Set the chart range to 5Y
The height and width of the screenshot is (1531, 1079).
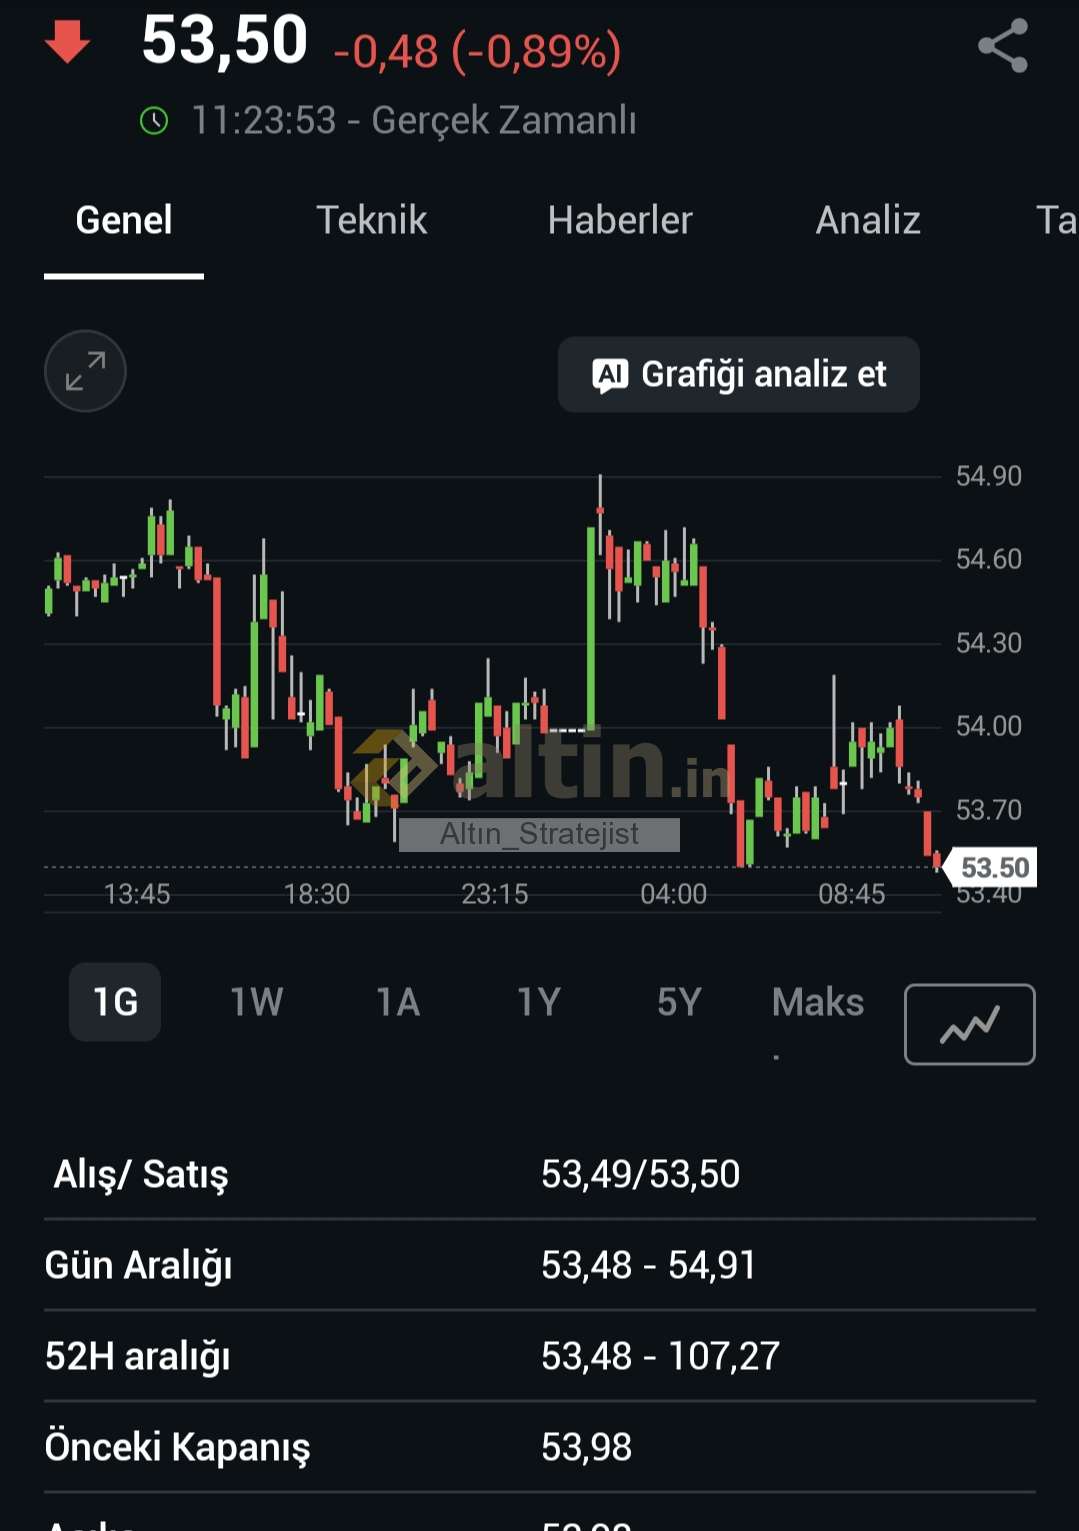679,1002
